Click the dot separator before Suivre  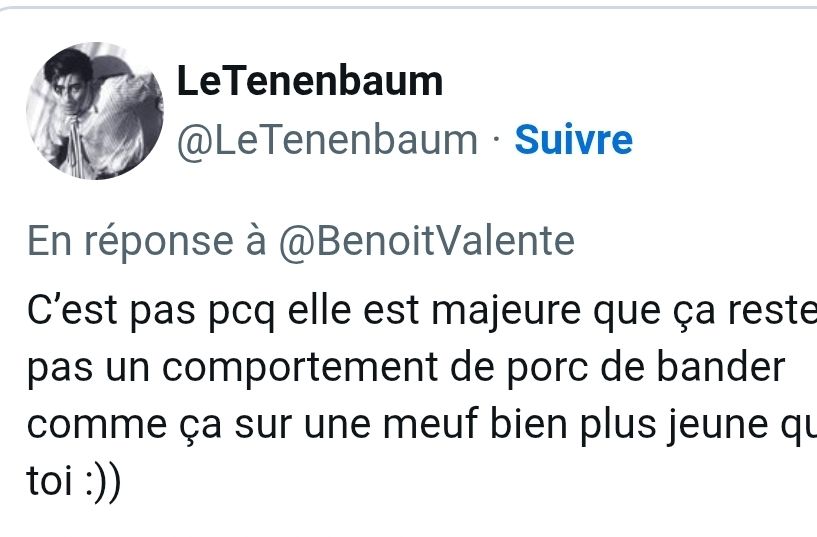pos(497,140)
